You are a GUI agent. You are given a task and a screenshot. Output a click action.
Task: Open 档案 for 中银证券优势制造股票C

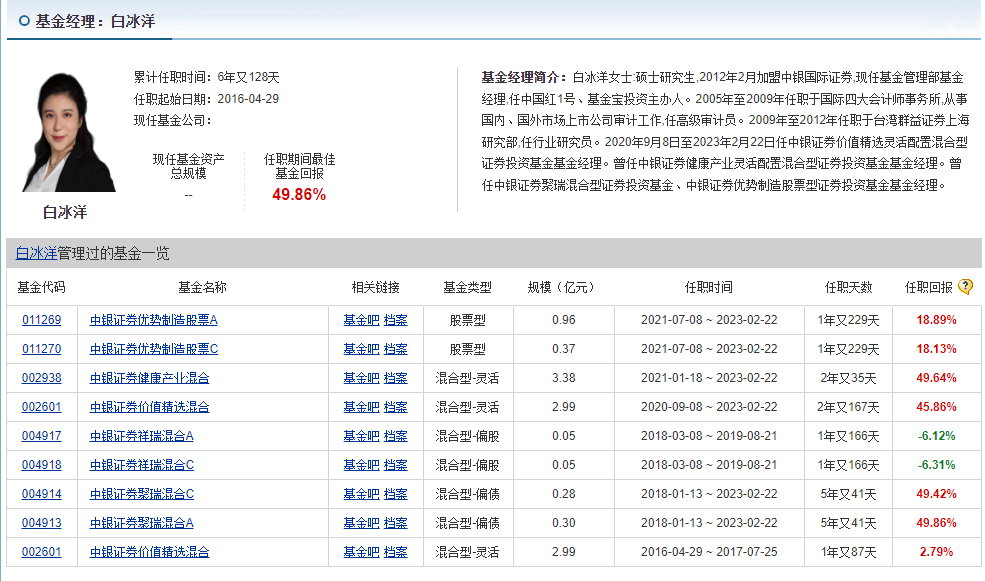click(396, 349)
